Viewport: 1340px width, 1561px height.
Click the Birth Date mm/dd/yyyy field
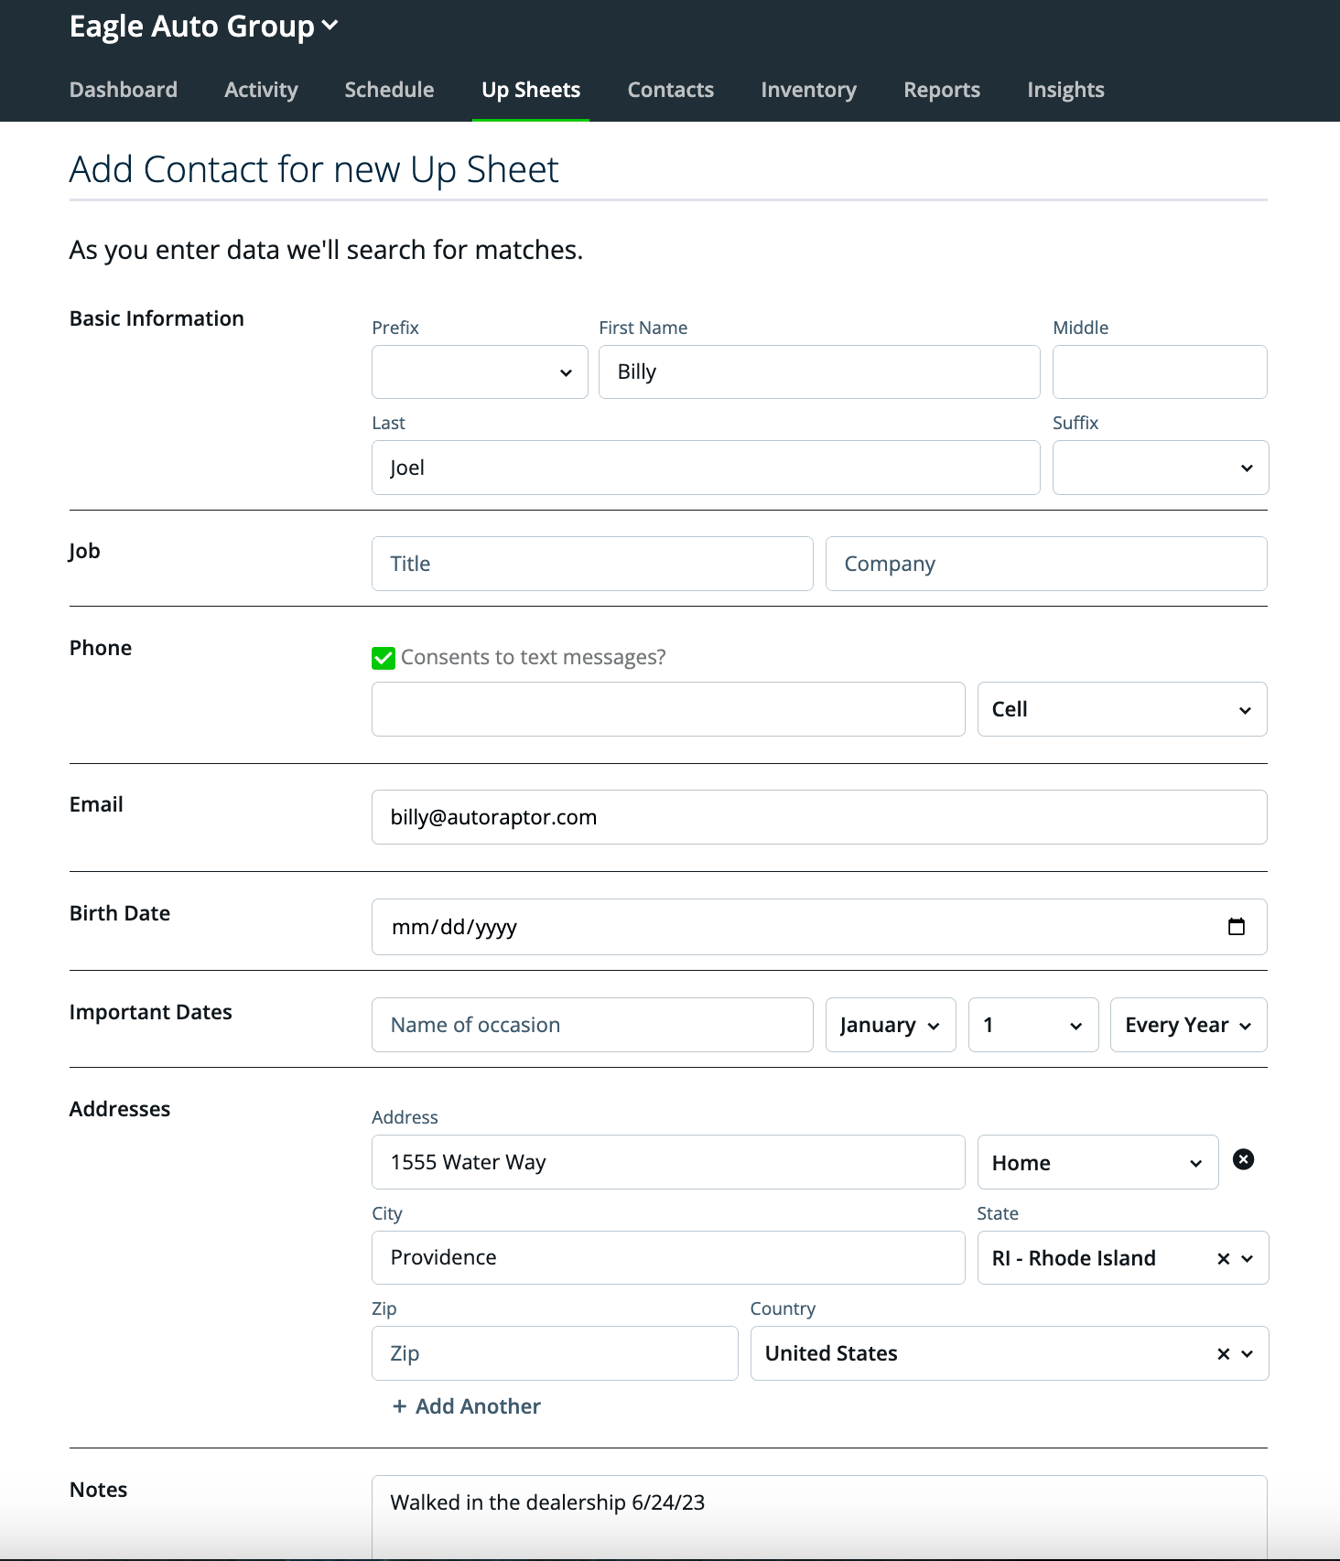(x=819, y=927)
